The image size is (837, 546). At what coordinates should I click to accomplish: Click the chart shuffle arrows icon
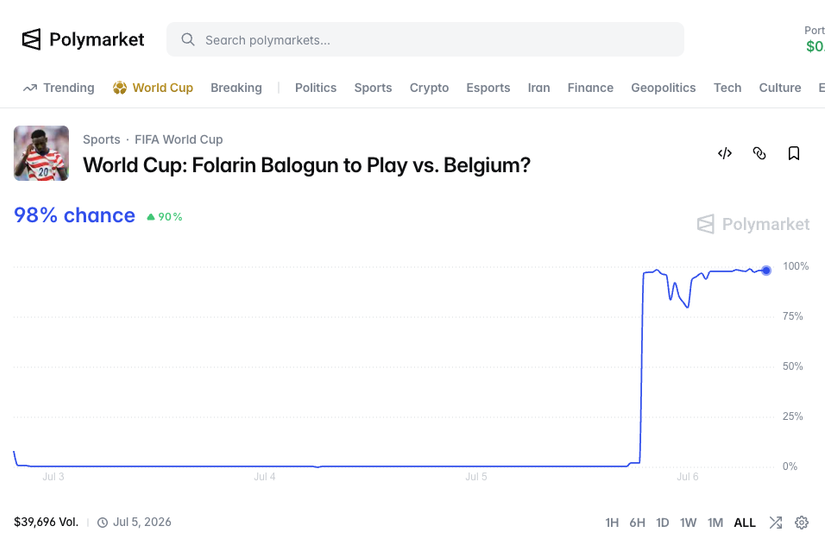coord(776,523)
